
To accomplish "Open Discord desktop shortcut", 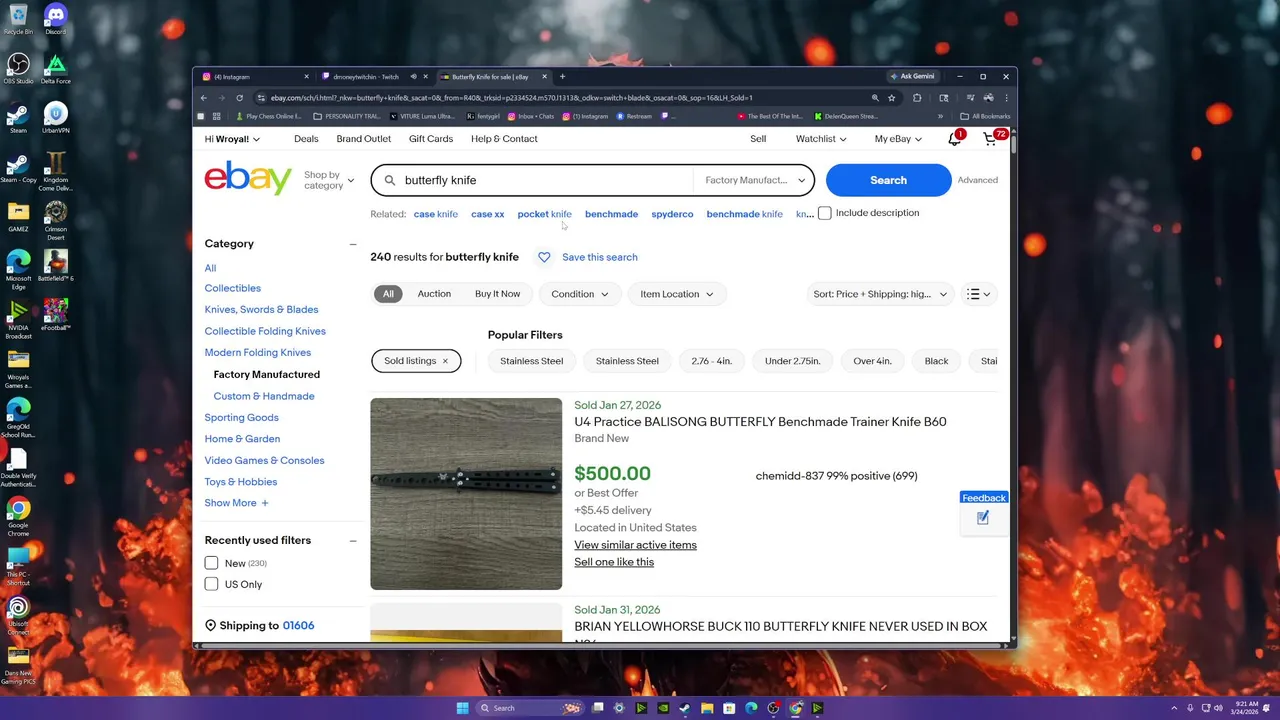I will click(x=55, y=18).
